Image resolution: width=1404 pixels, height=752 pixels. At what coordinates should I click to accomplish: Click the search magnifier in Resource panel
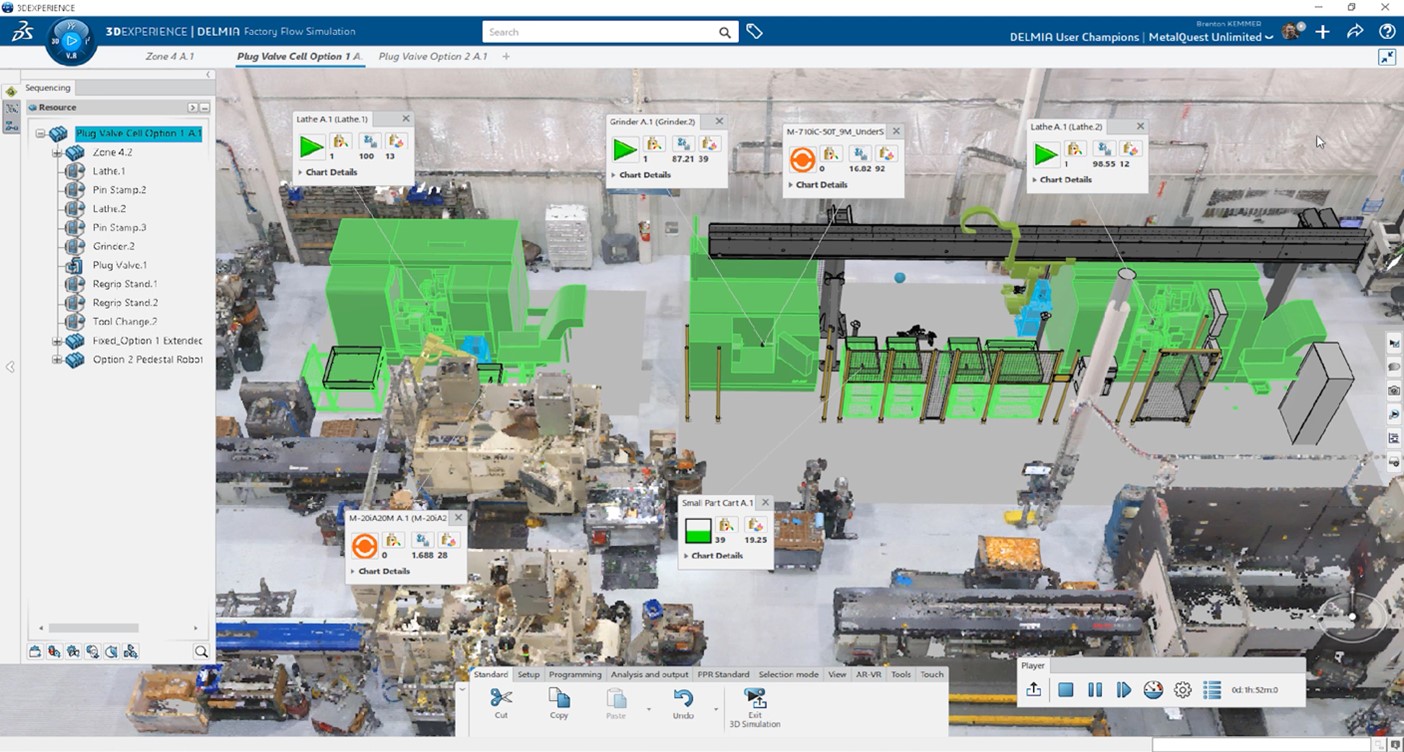point(201,652)
